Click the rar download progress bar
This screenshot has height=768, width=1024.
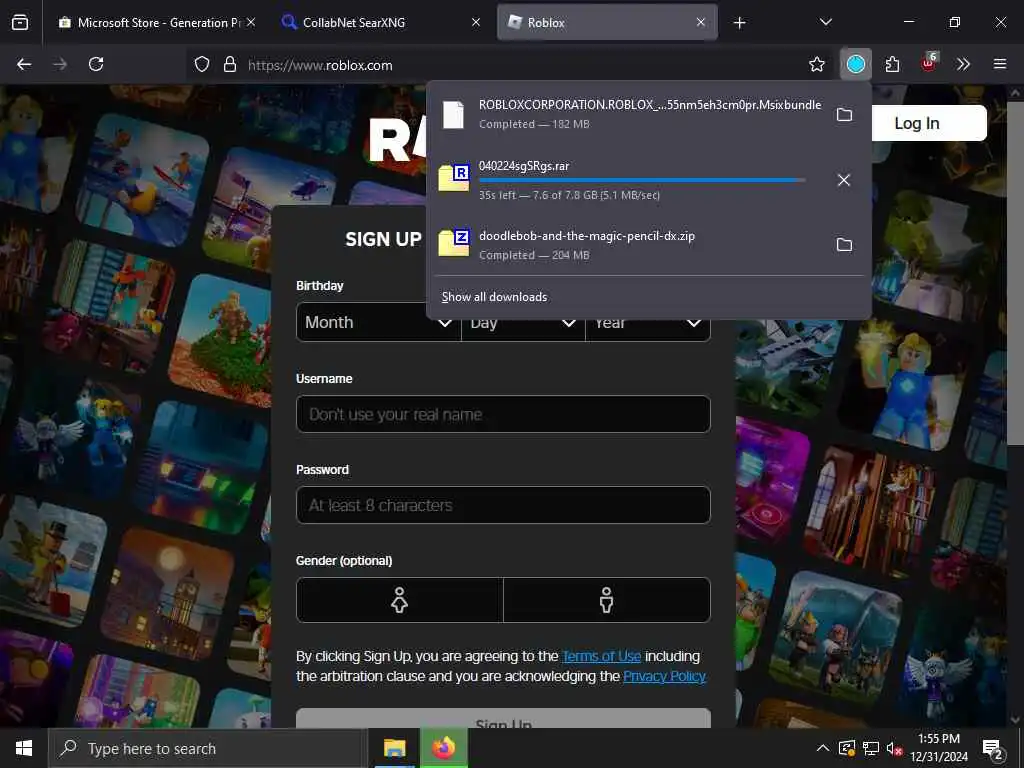click(x=641, y=180)
